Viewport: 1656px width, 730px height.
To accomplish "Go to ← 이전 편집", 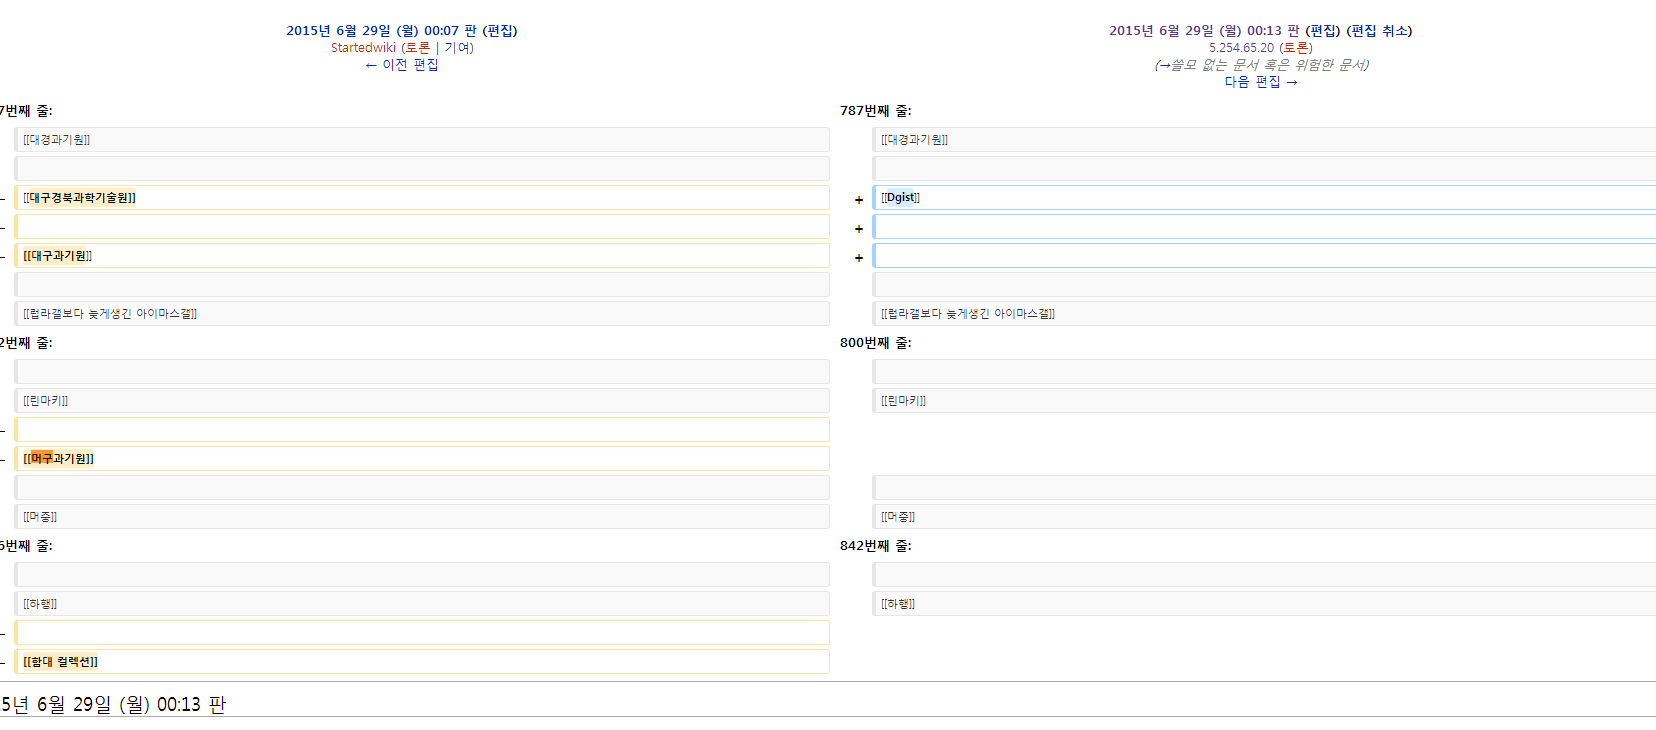I will [x=402, y=65].
